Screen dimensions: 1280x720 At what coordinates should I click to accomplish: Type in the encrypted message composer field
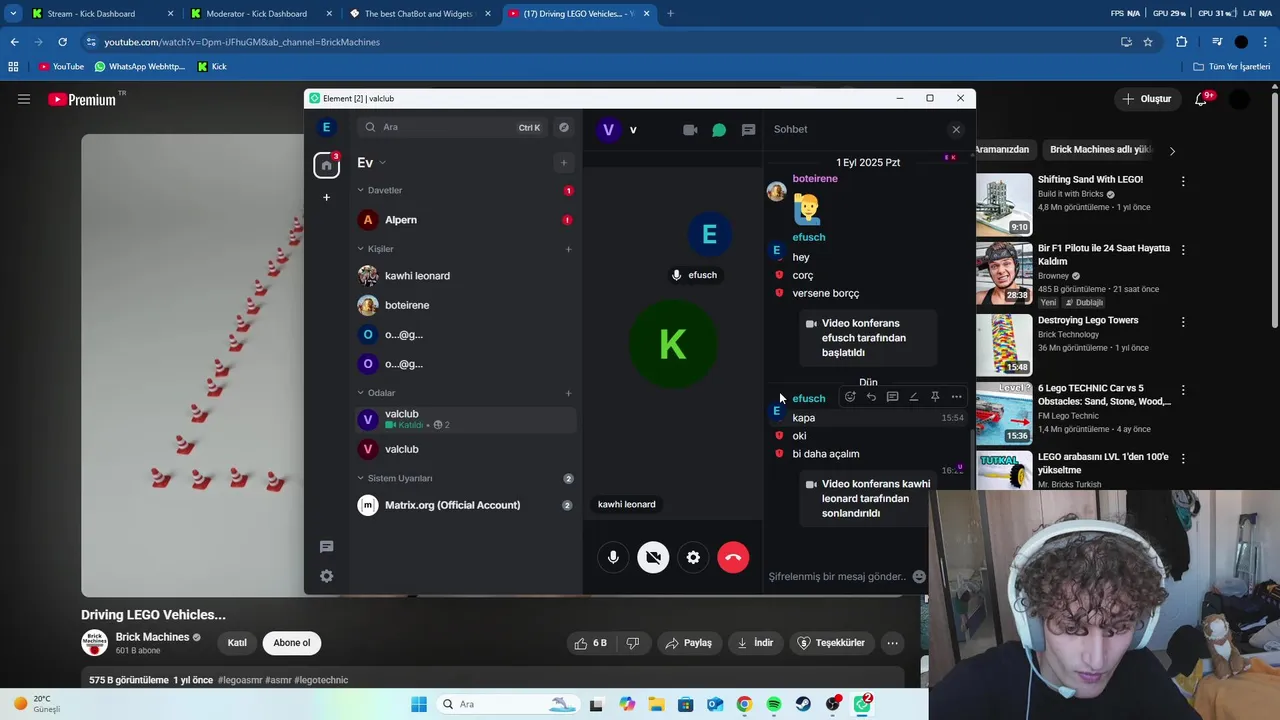point(838,576)
